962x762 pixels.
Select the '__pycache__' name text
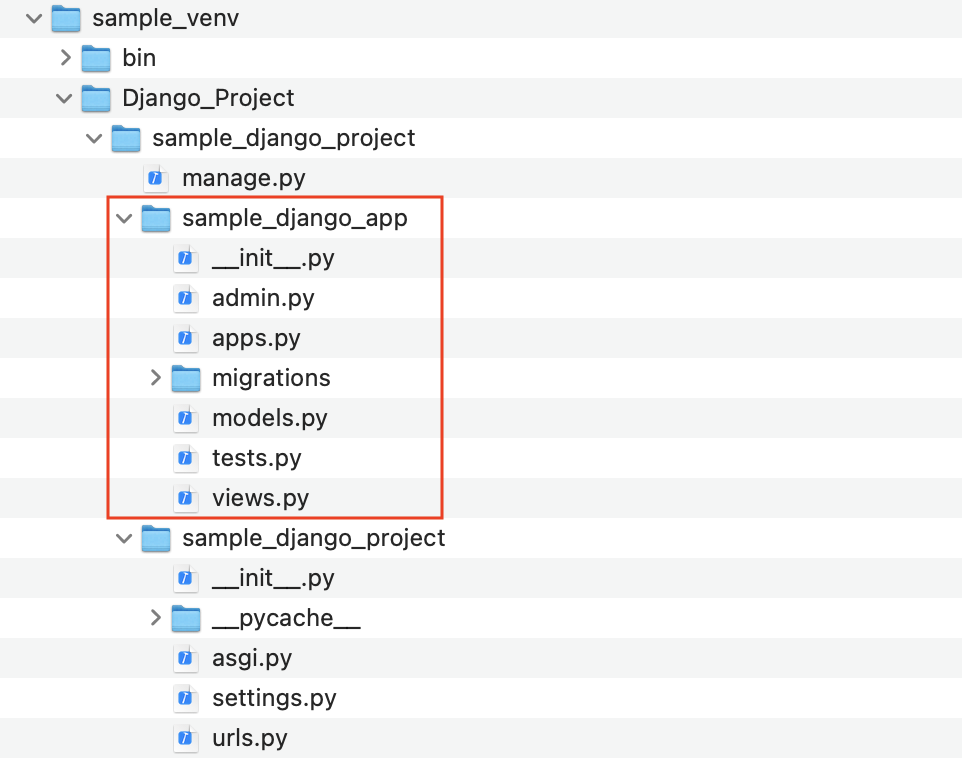click(x=287, y=618)
